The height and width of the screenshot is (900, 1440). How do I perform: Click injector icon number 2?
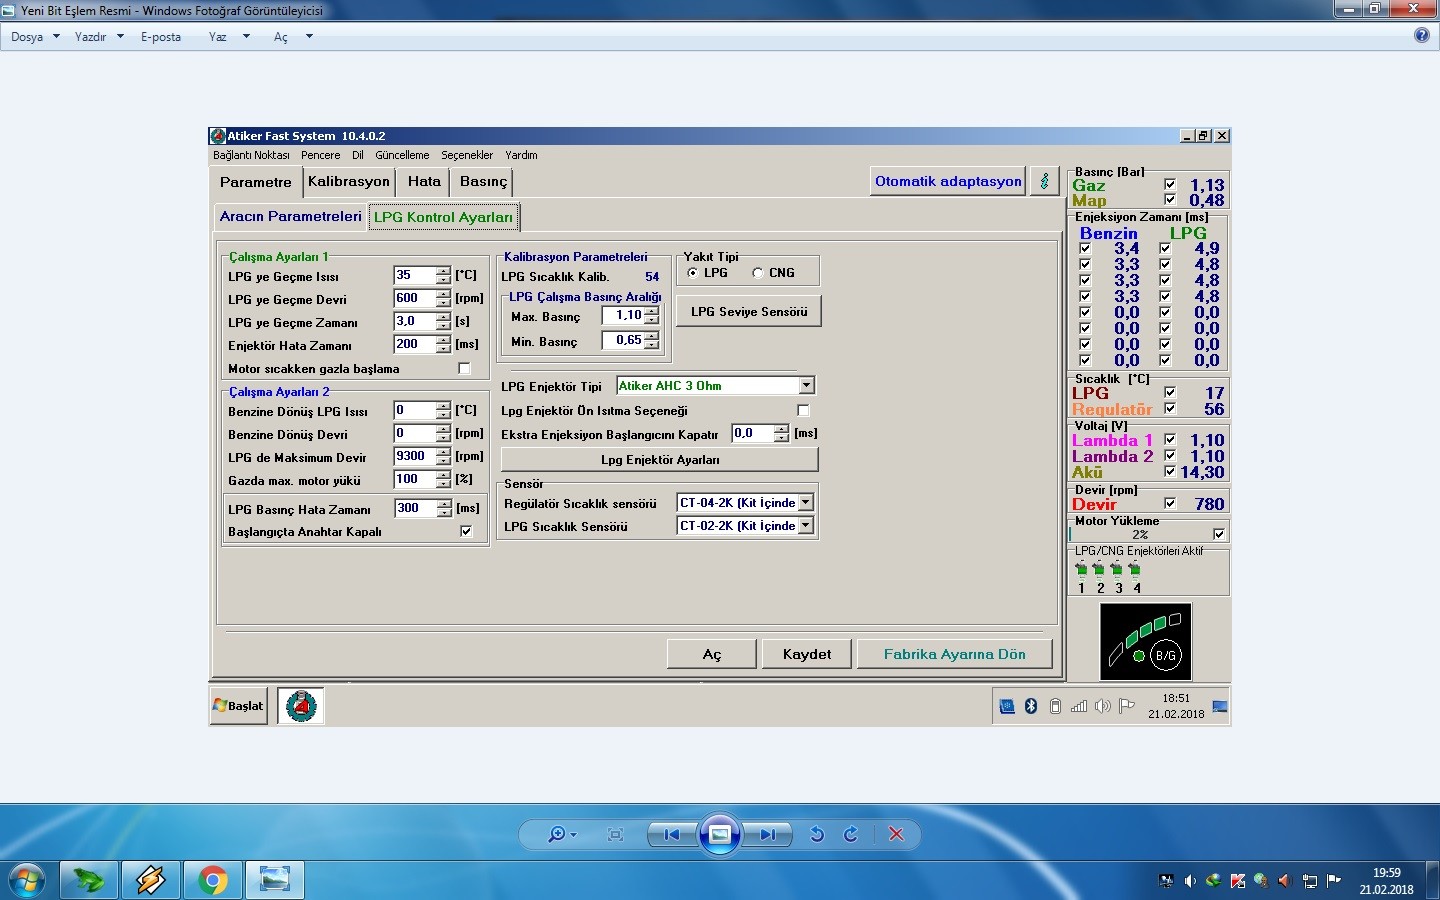coord(1099,570)
